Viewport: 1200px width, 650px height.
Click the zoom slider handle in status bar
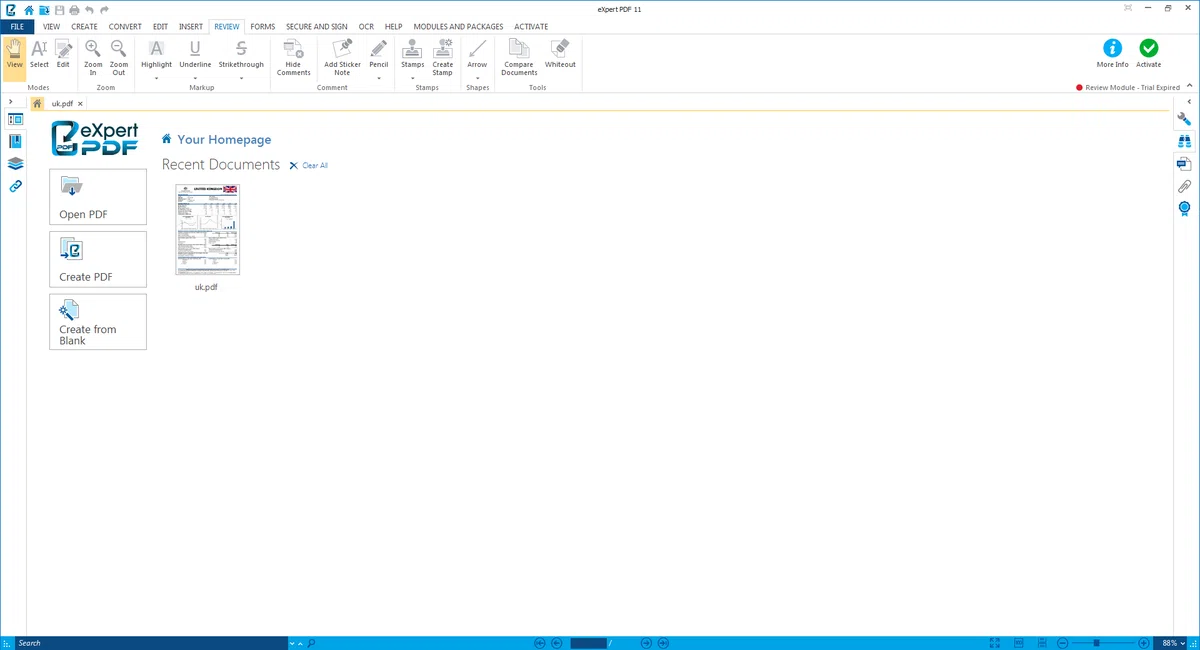[x=1097, y=643]
